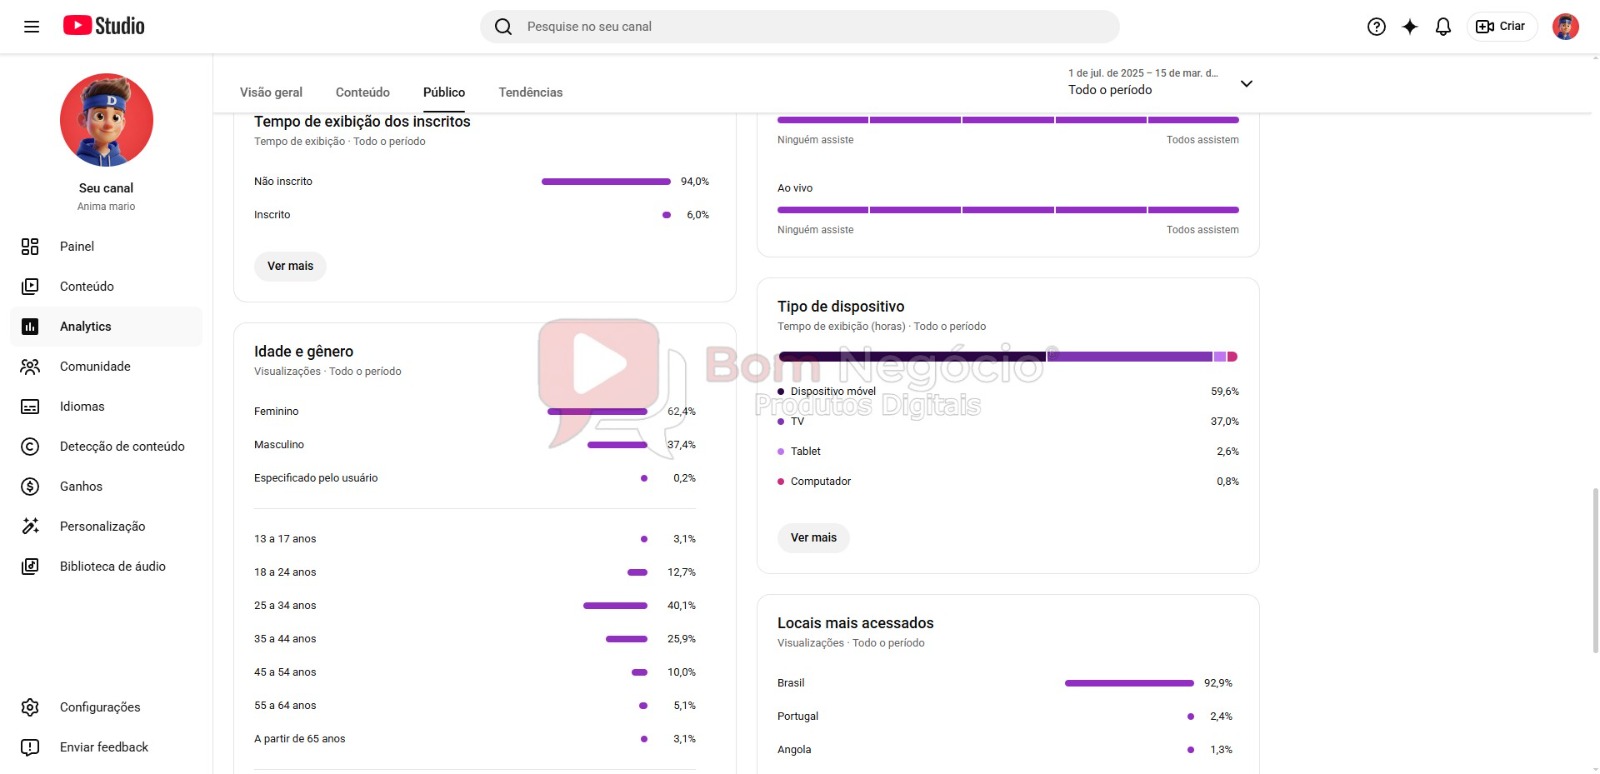Open the help question mark icon
Image resolution: width=1600 pixels, height=774 pixels.
[1376, 27]
